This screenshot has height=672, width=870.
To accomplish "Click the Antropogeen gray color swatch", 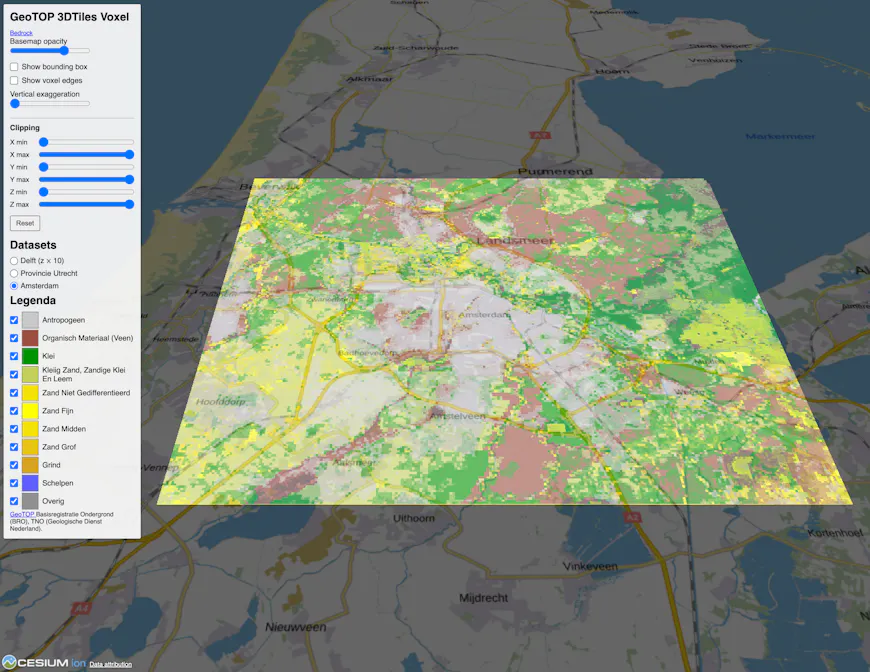I will (x=30, y=319).
